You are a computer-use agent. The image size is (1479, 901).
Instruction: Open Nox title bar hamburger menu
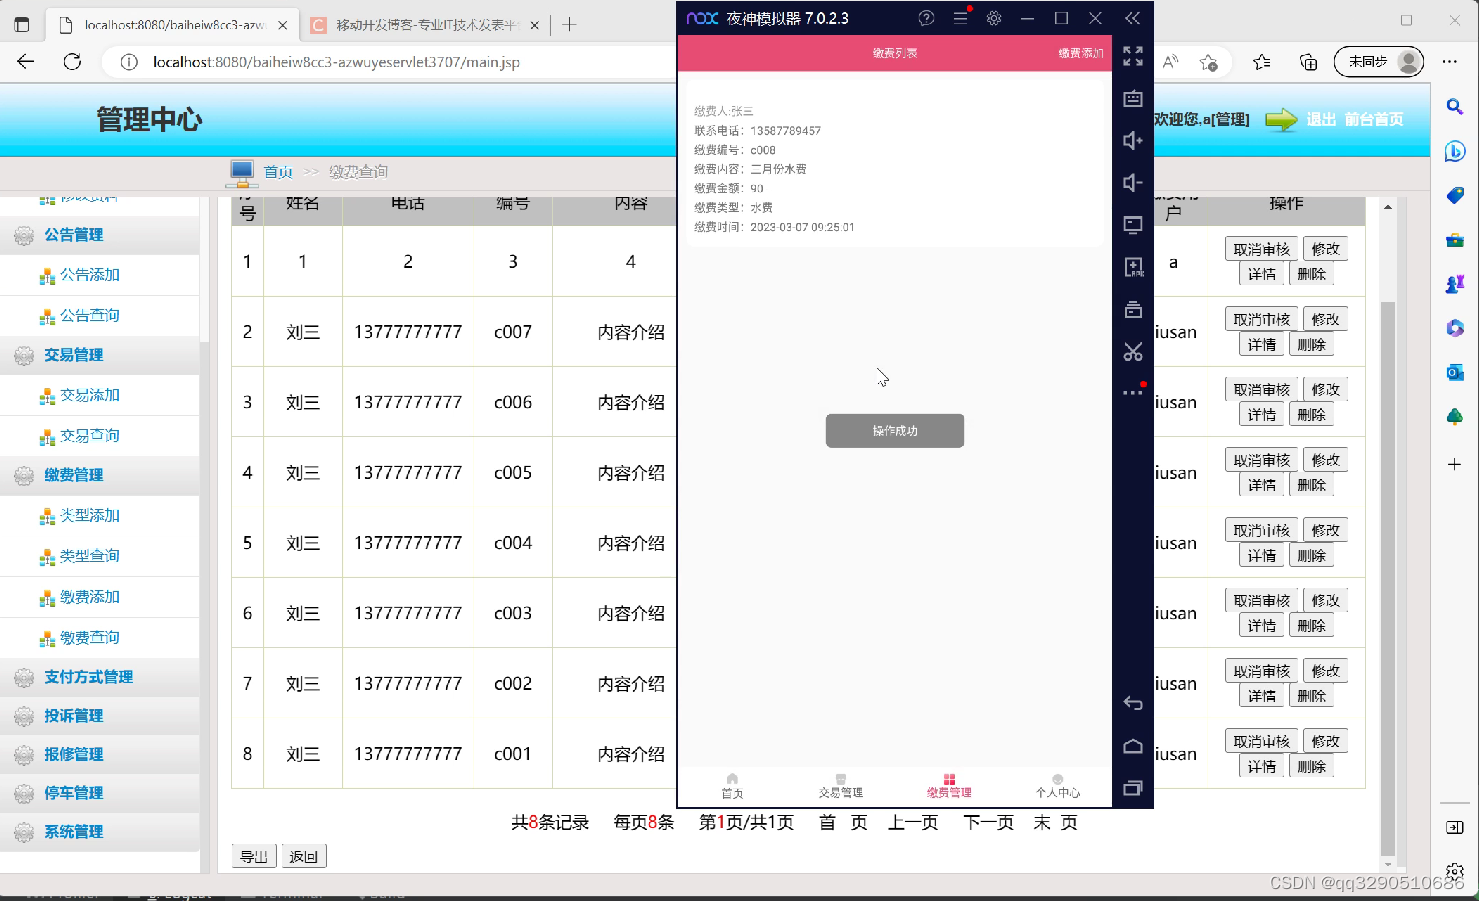pyautogui.click(x=960, y=18)
